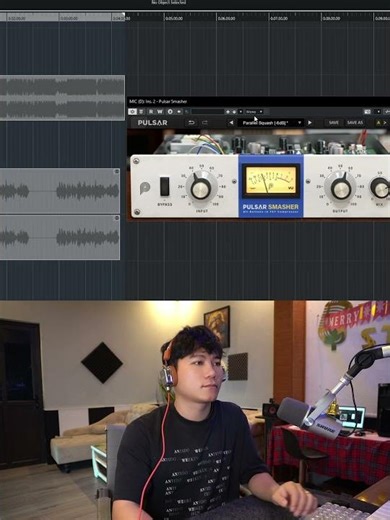Select the bottom vocal audio clip
The height and width of the screenshot is (520, 390).
[x=60, y=237]
